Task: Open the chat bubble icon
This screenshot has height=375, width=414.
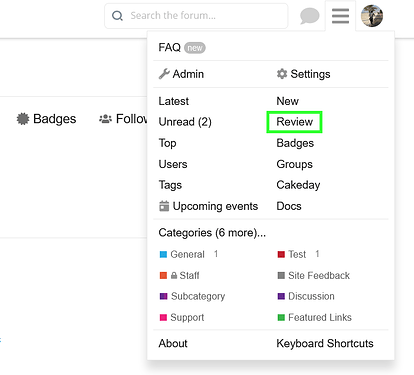Action: pyautogui.click(x=309, y=16)
